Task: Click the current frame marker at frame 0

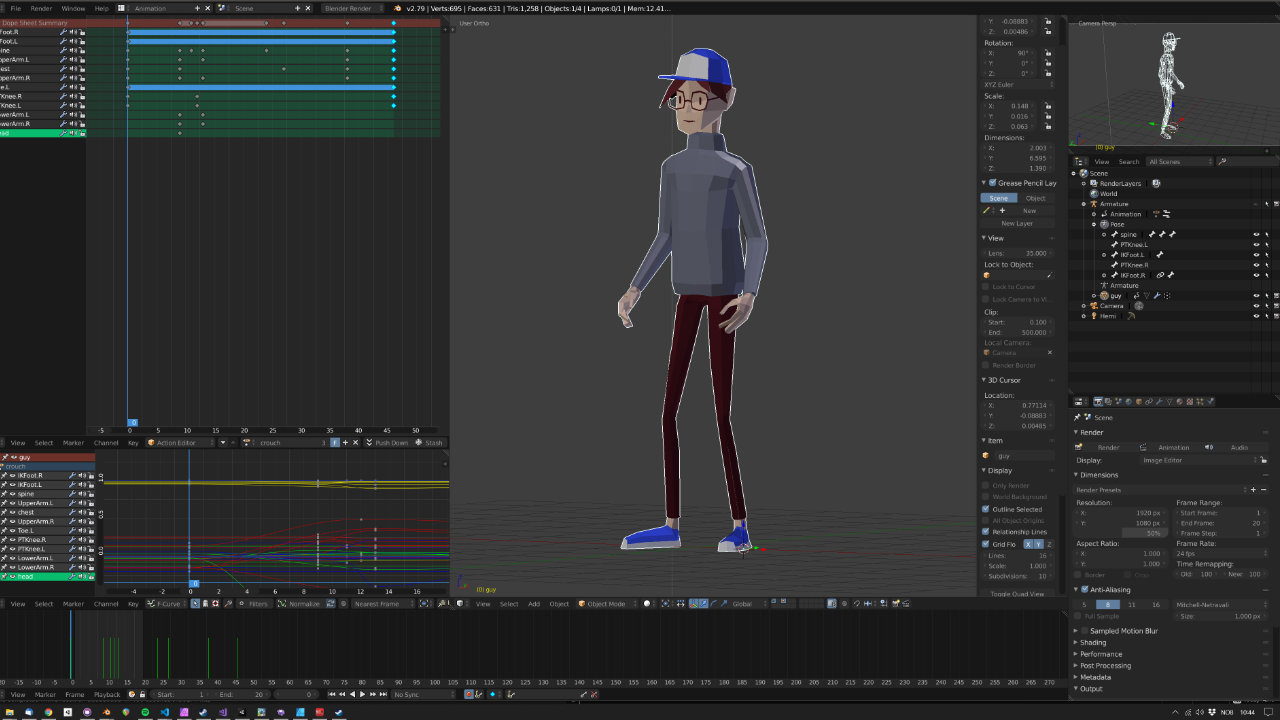Action: click(133, 423)
